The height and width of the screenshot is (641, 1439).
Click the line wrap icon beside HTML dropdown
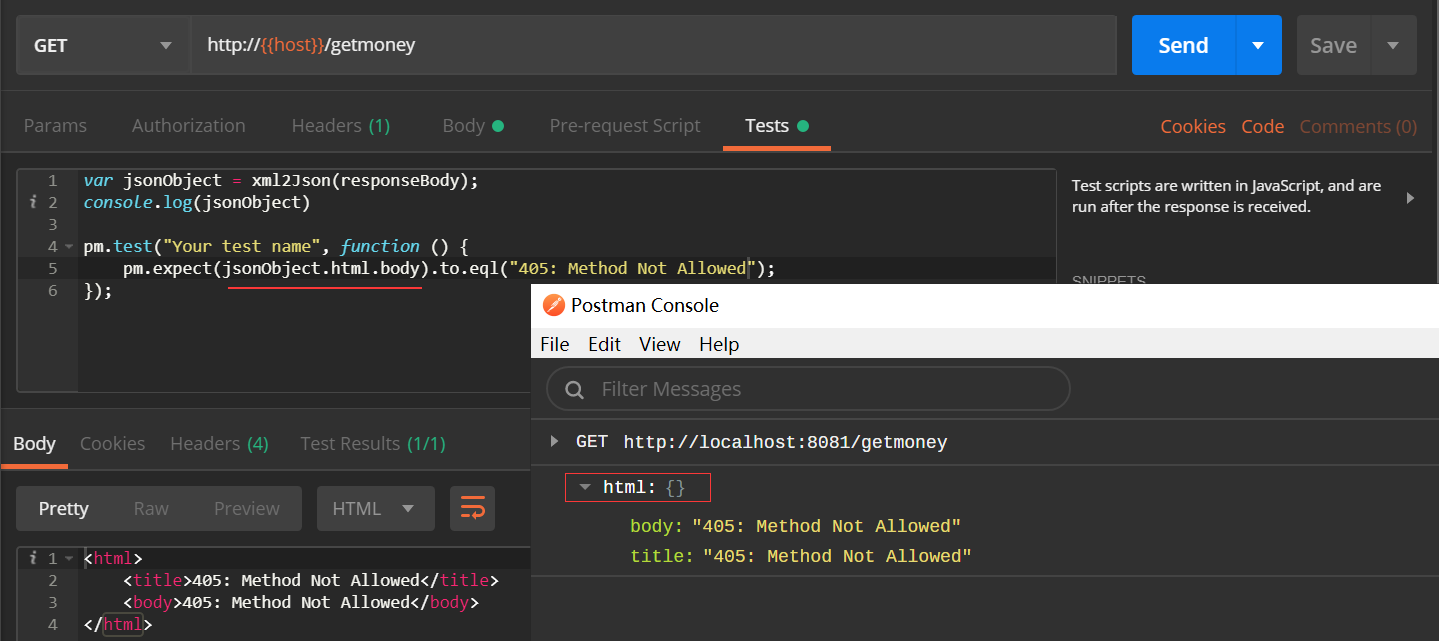[x=471, y=508]
